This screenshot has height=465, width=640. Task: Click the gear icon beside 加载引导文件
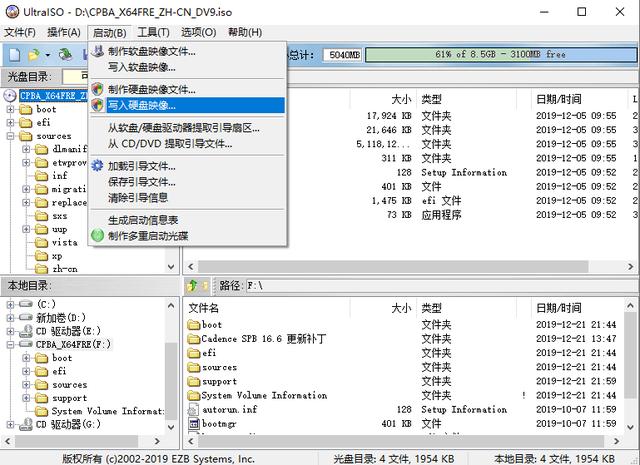pyautogui.click(x=97, y=166)
